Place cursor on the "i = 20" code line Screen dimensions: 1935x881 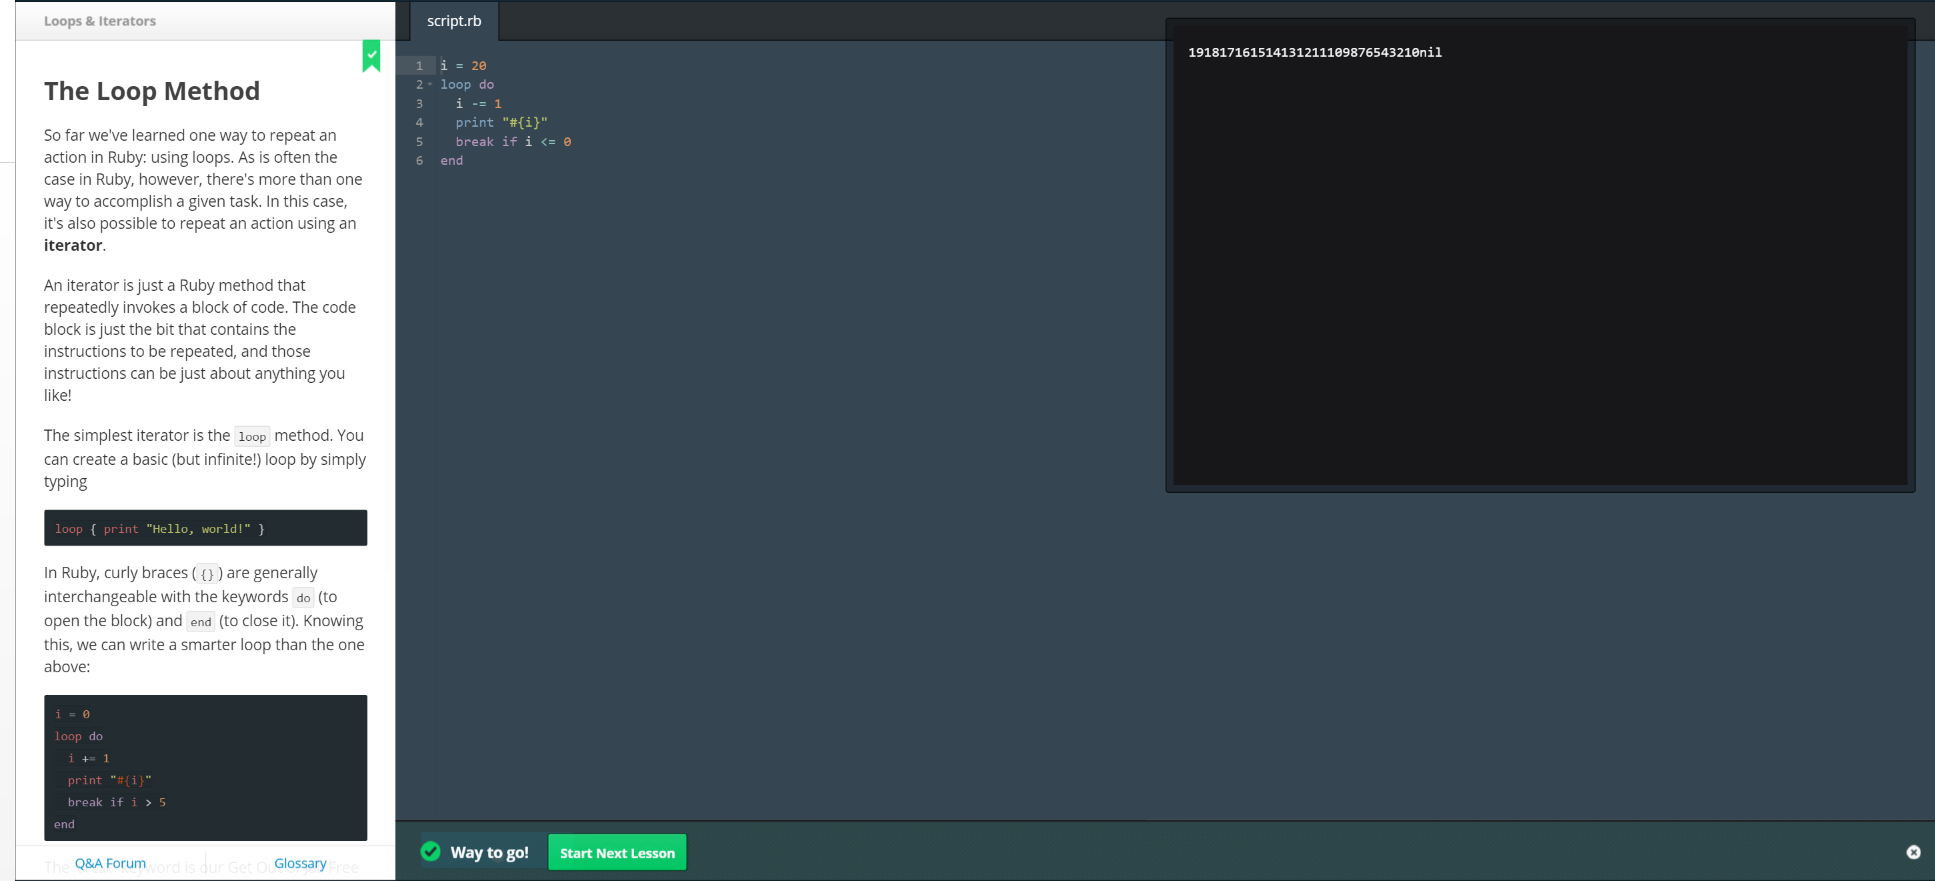pos(463,66)
